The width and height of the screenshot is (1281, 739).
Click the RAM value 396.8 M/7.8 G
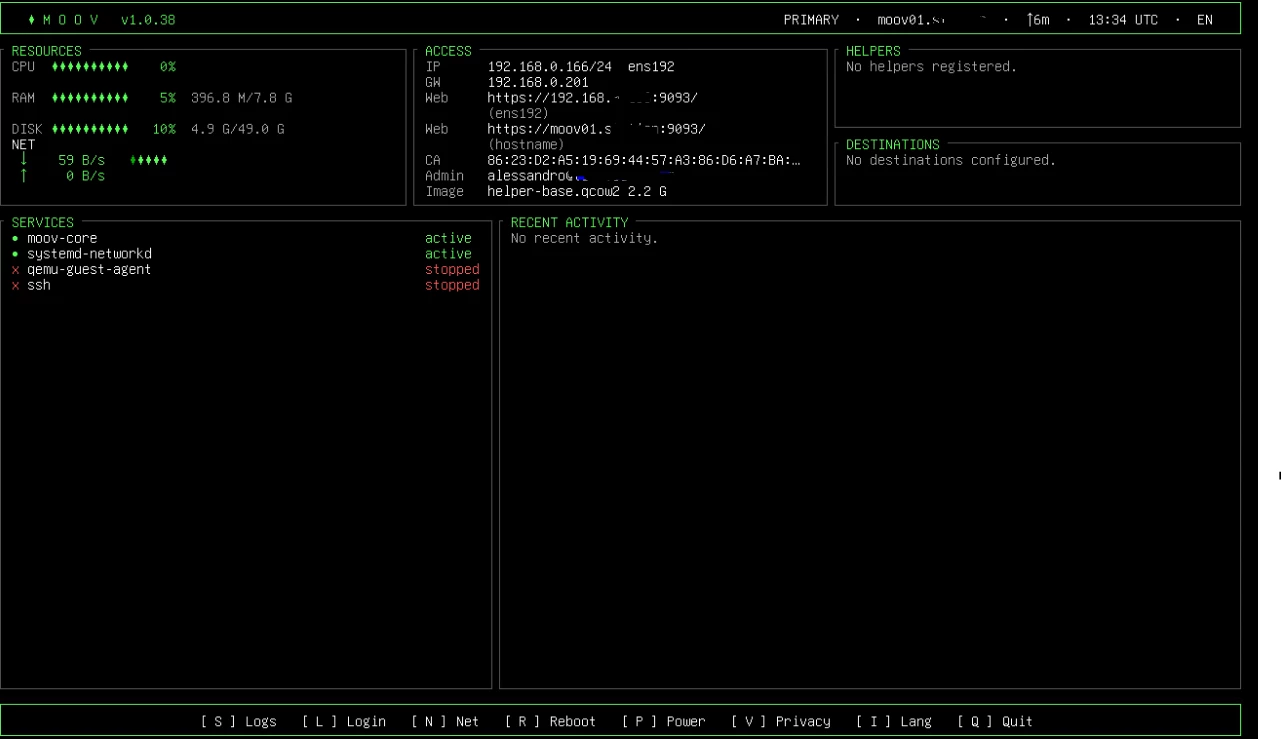coord(242,98)
